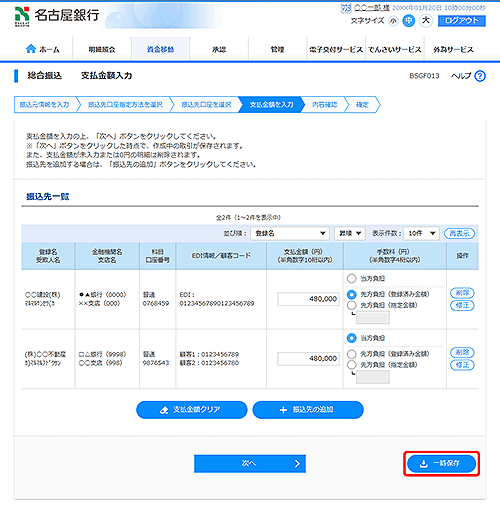Open the 昇順 order dropdown
The image size is (500, 518).
(x=350, y=233)
